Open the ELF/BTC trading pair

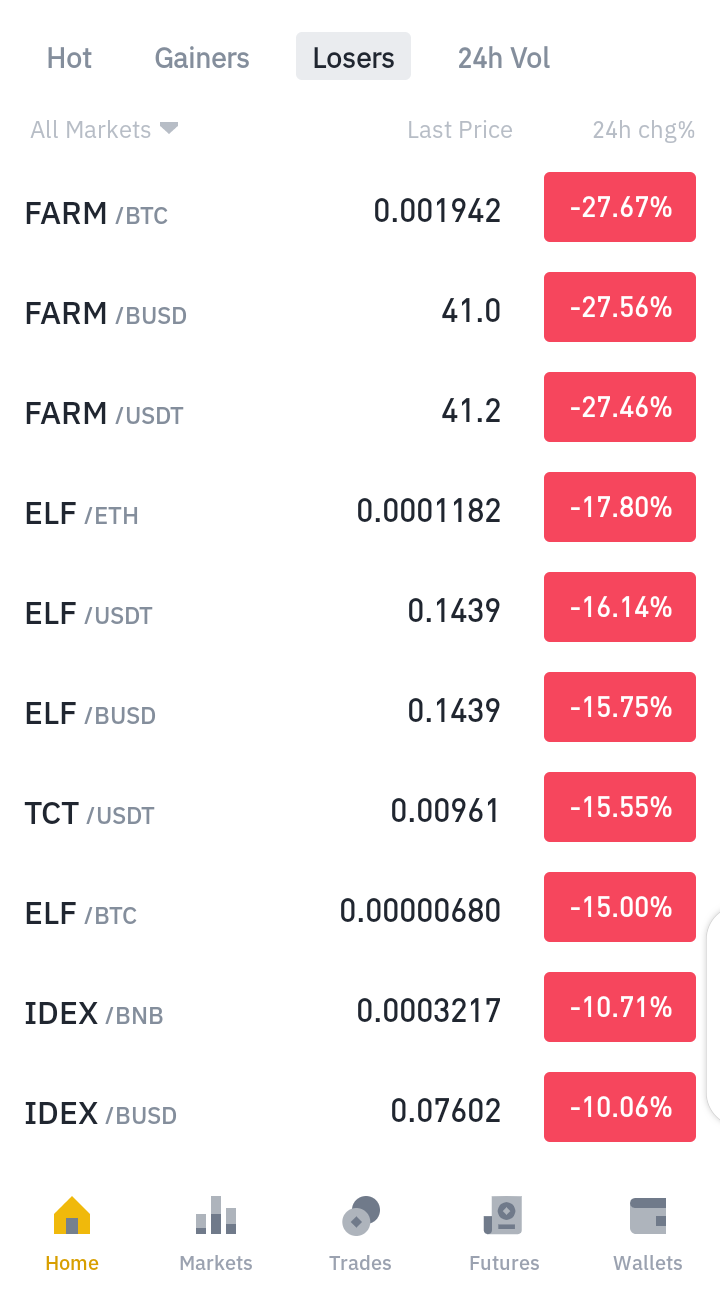click(x=360, y=911)
